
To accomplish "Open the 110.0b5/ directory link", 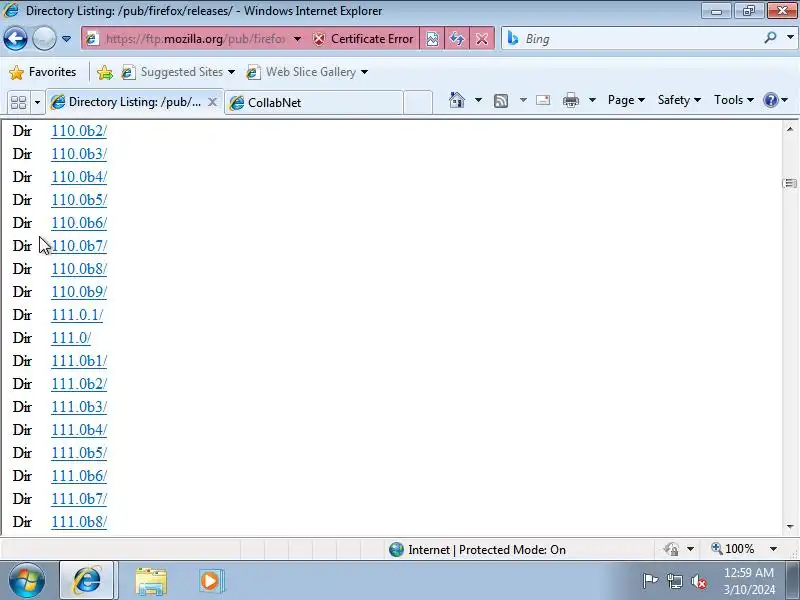I will (79, 200).
